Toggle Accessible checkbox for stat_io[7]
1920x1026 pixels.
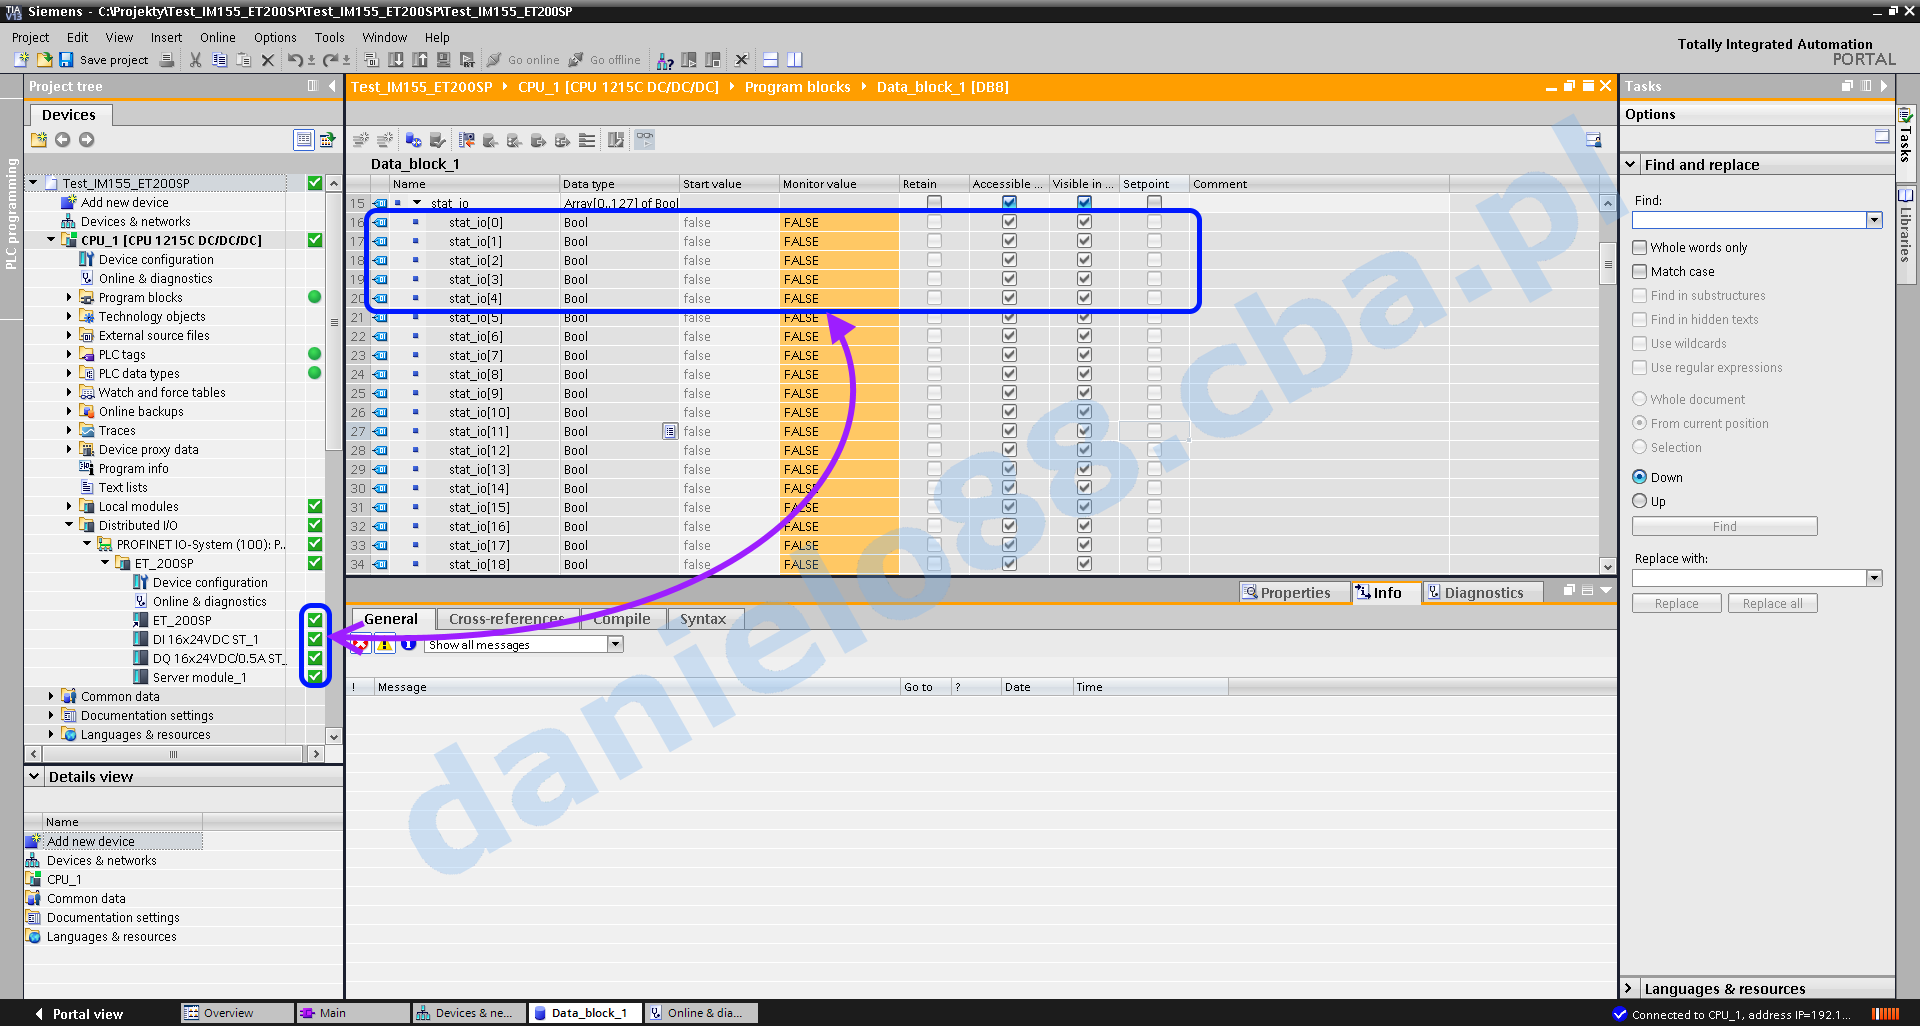pos(1009,355)
